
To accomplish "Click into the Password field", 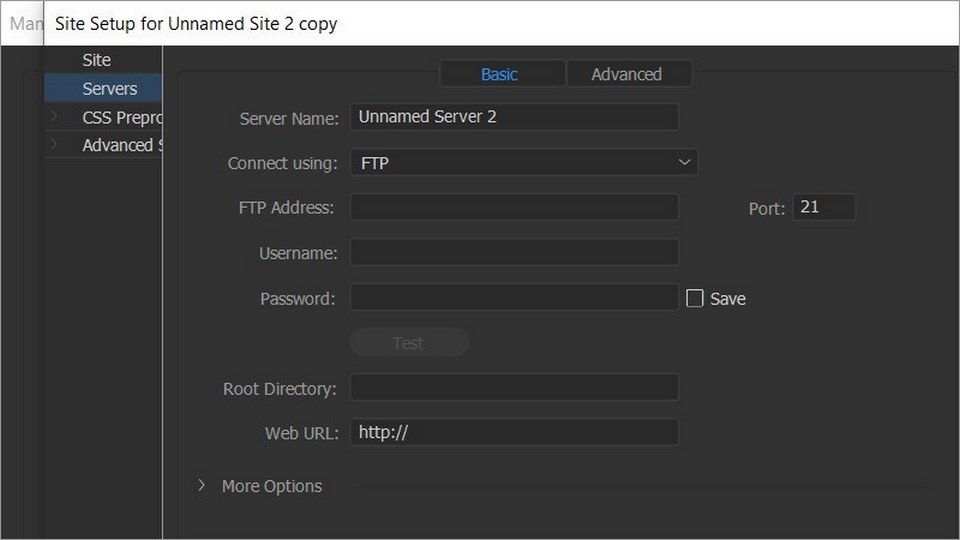I will [x=514, y=298].
